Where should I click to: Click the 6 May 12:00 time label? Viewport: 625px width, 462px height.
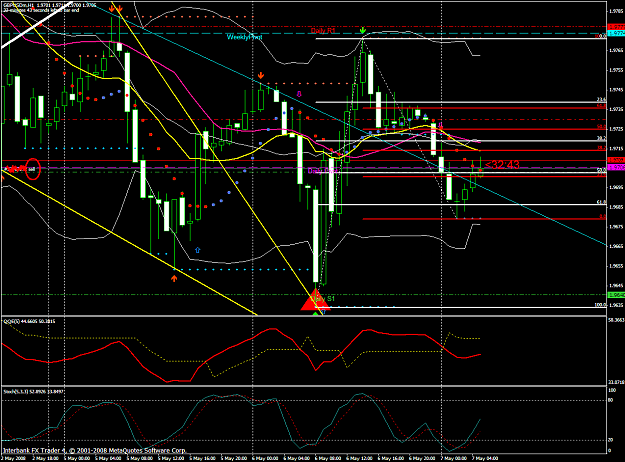(360, 458)
